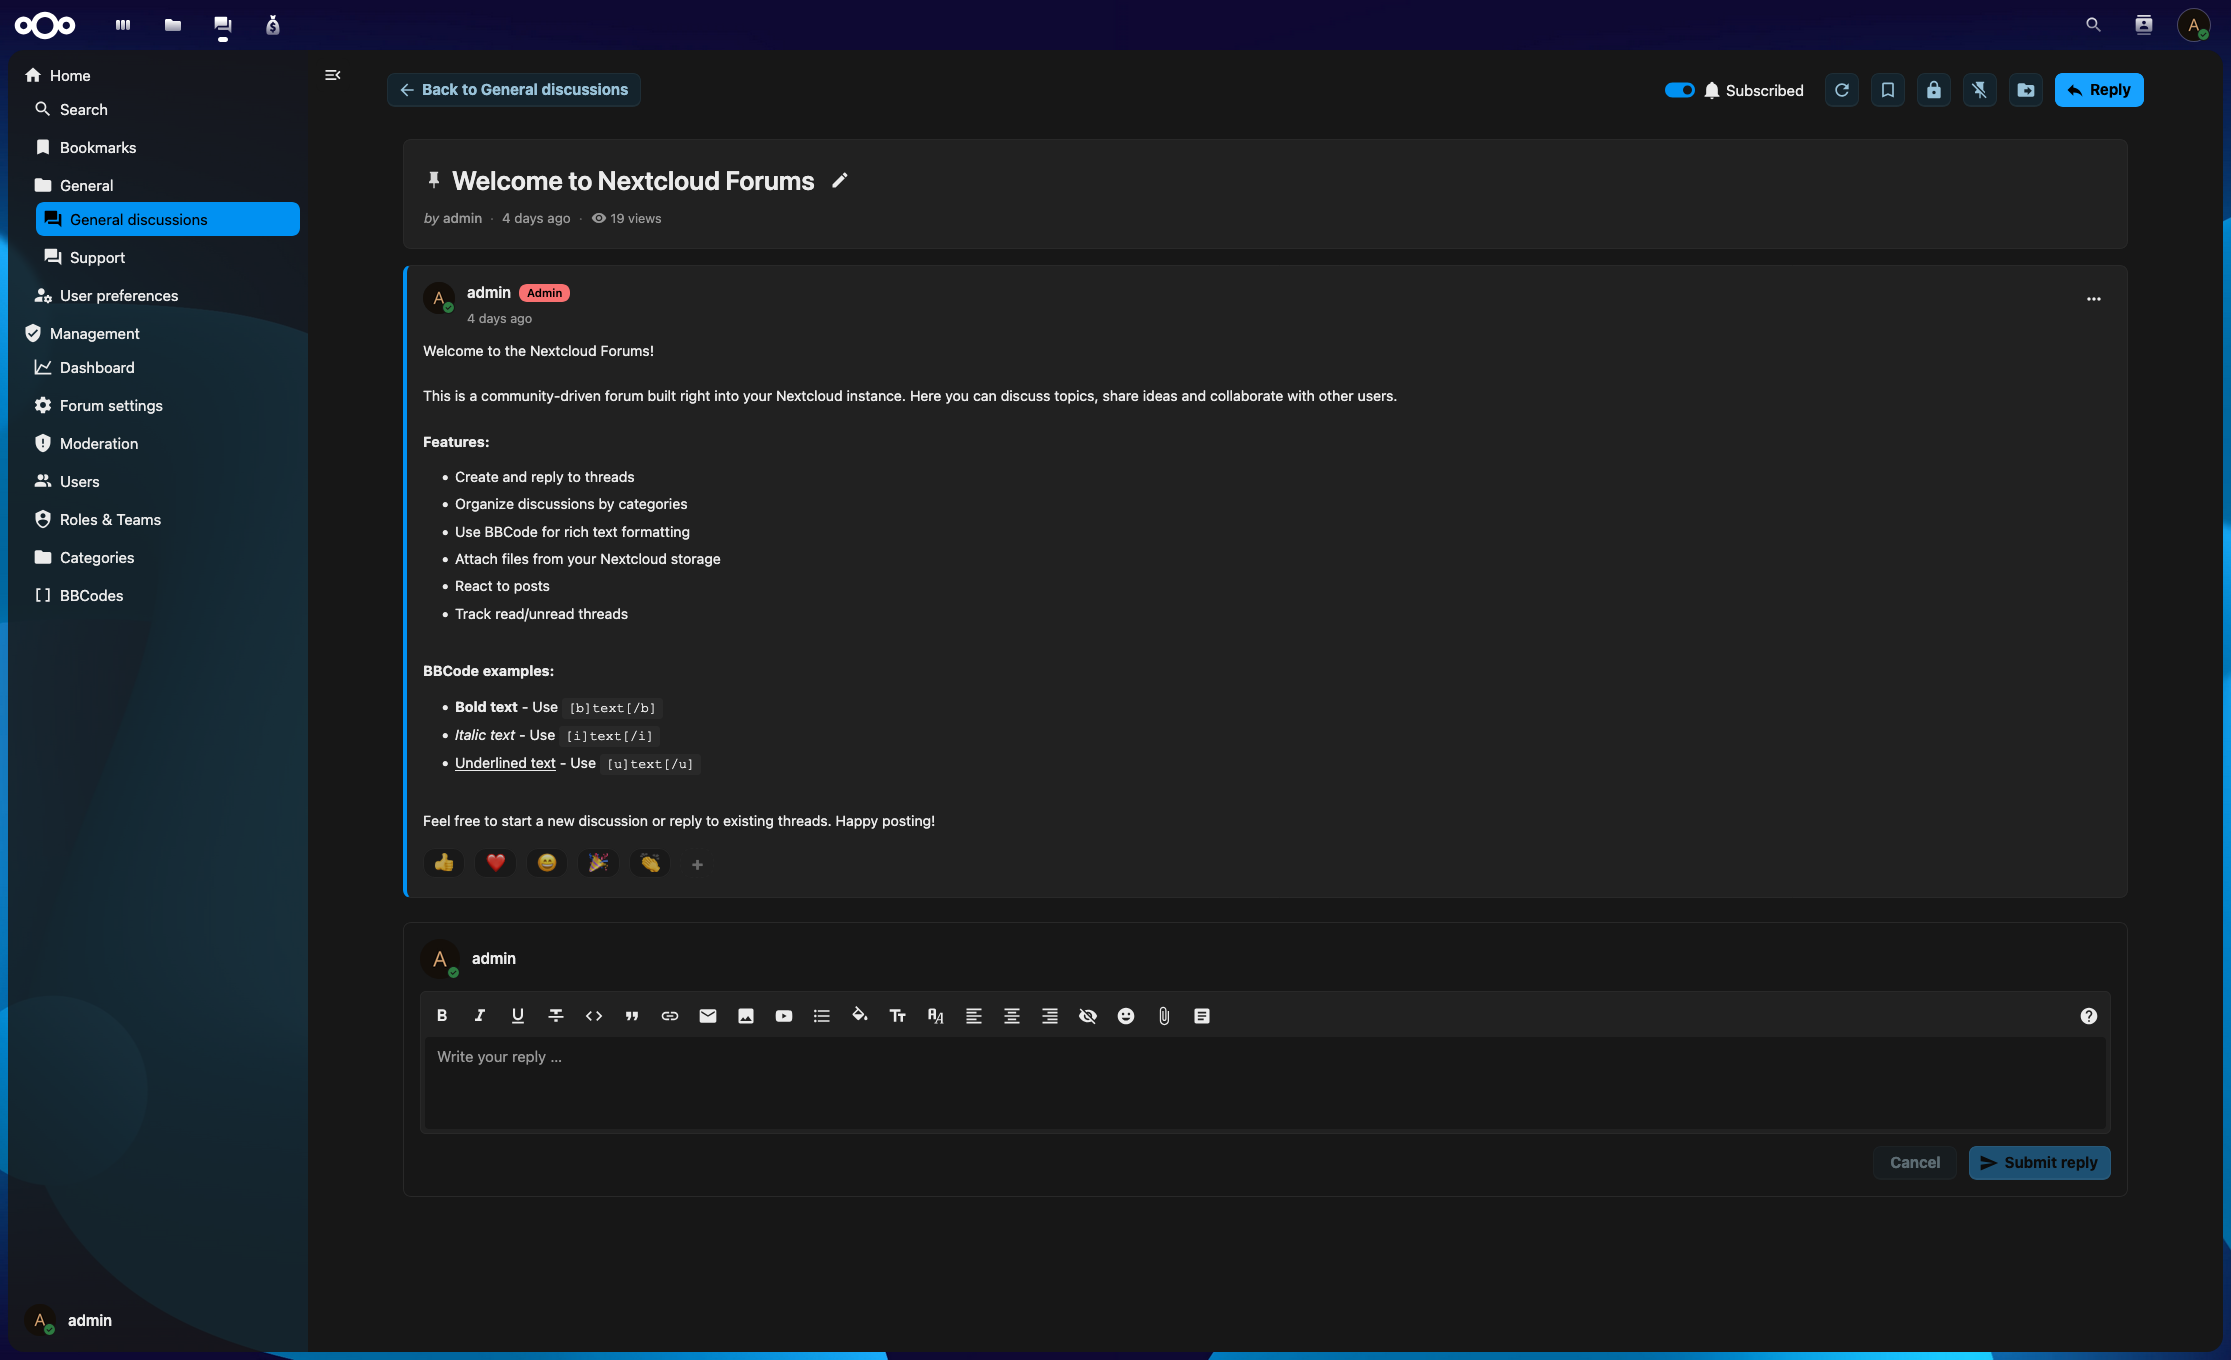React with party popper emoji
Screen dimensions: 2231x1360
point(598,863)
